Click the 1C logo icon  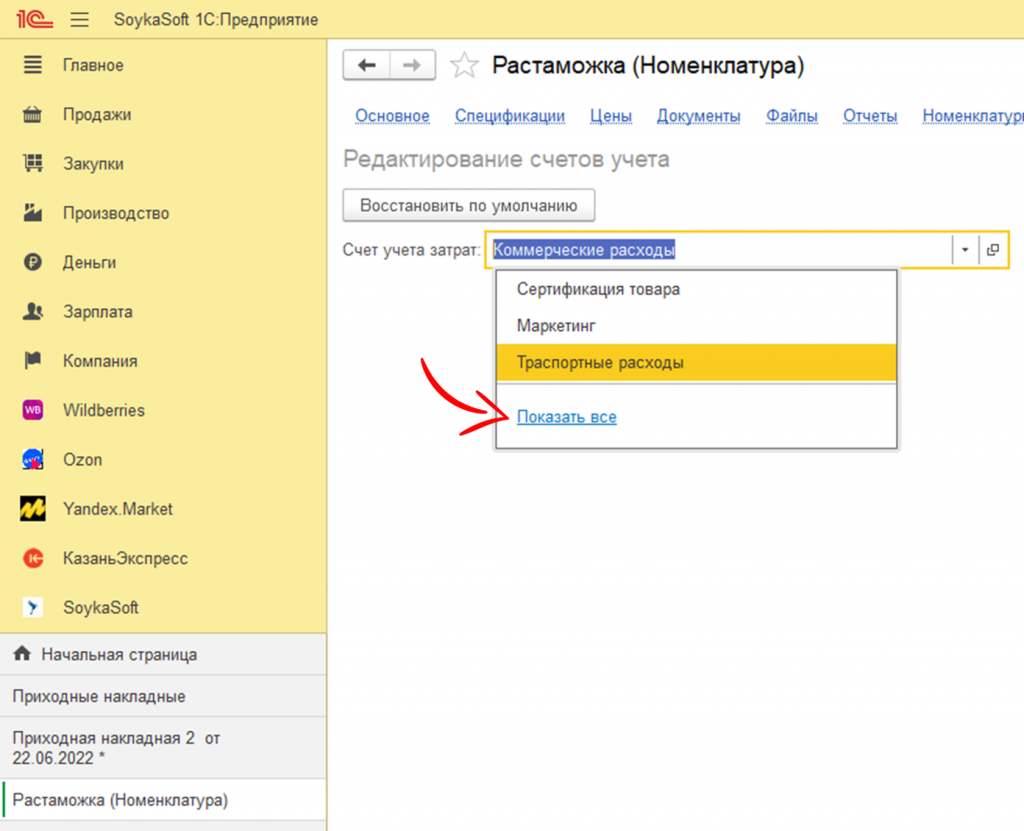(27, 19)
